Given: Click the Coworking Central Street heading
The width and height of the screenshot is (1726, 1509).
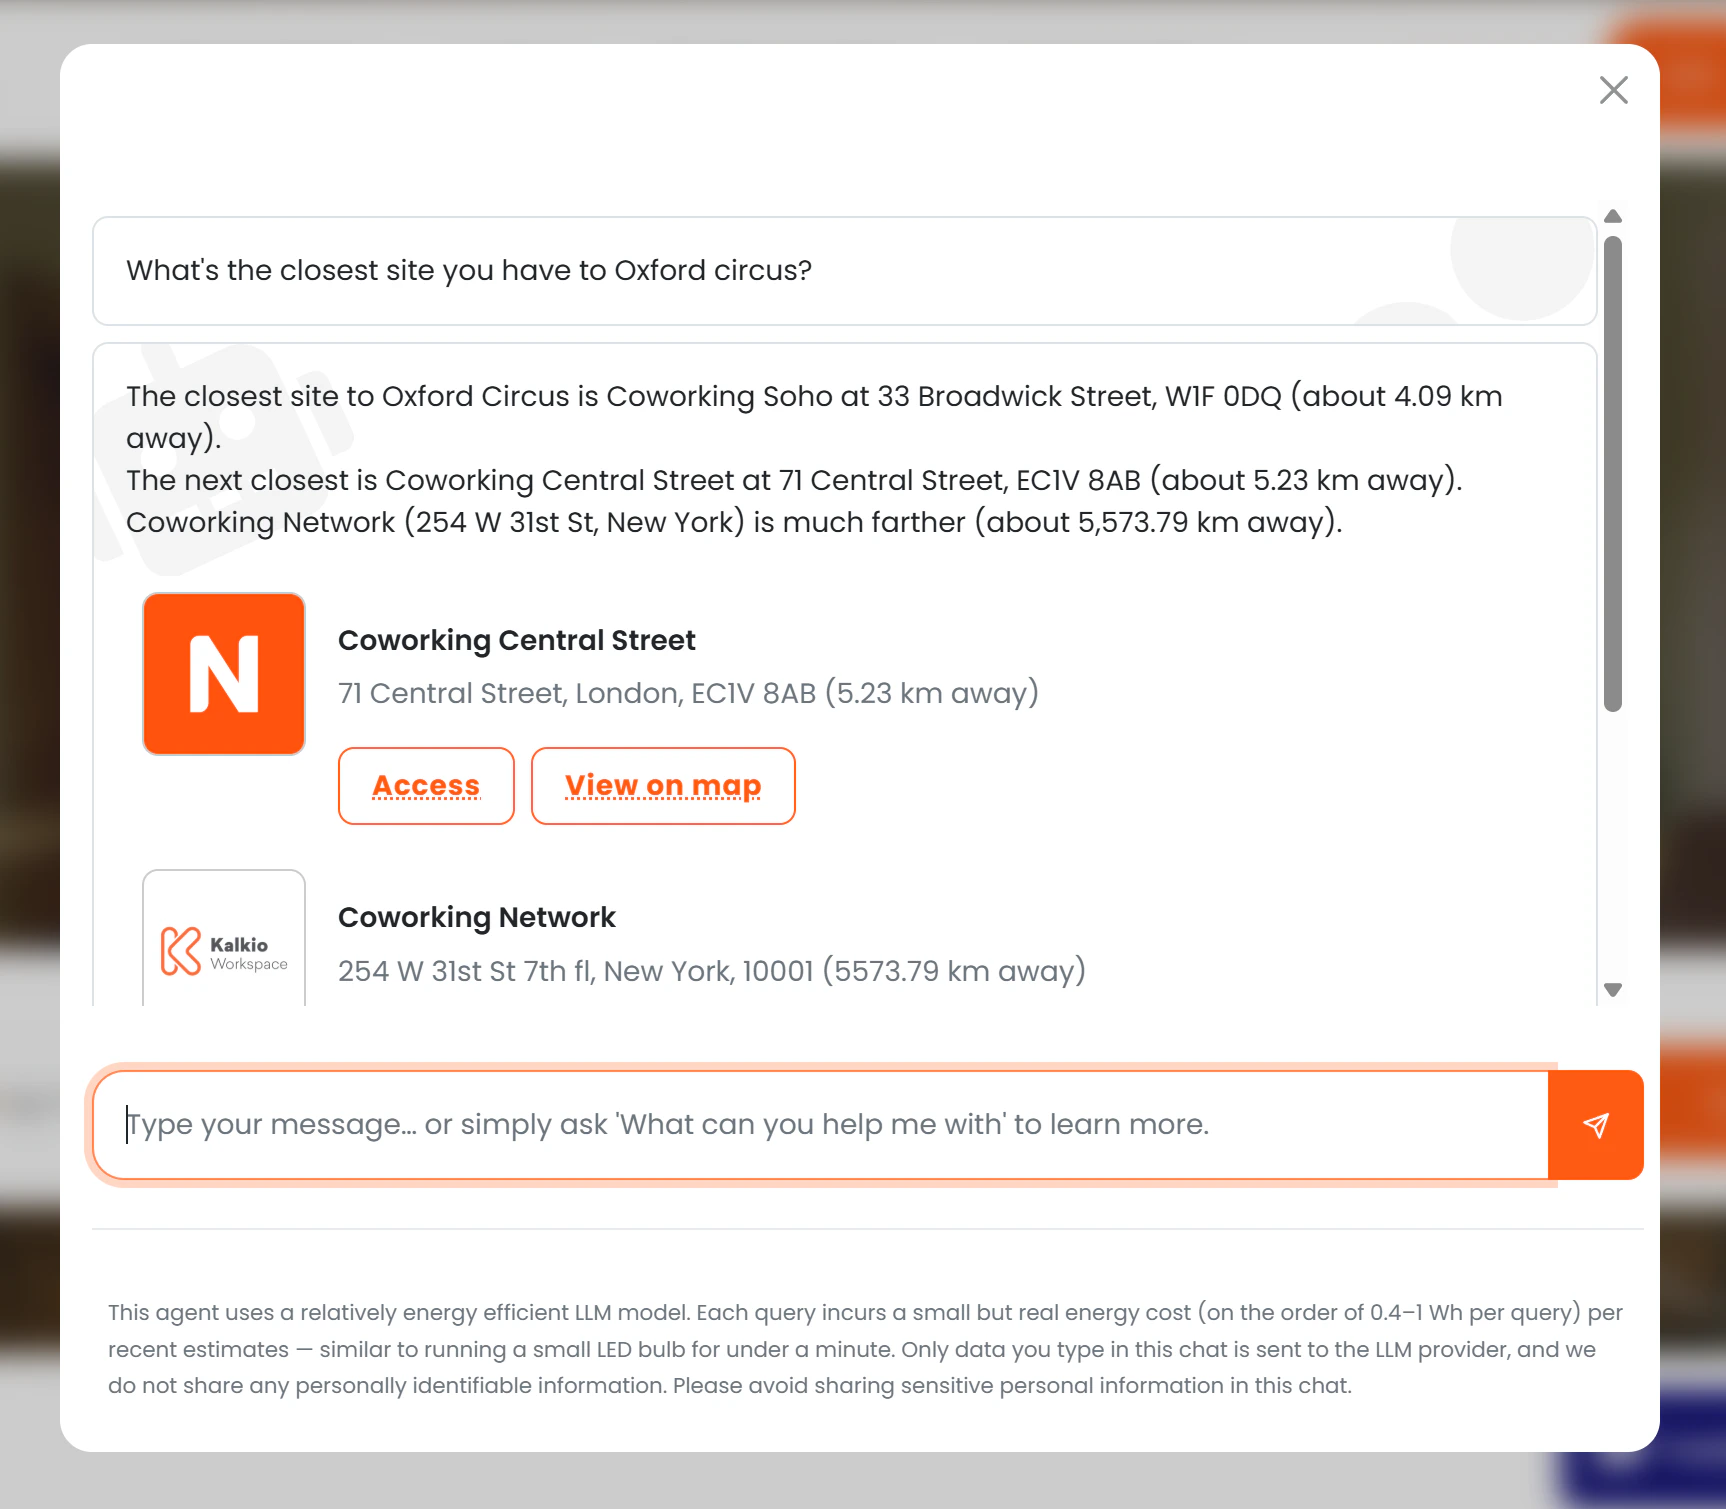Looking at the screenshot, I should (517, 640).
